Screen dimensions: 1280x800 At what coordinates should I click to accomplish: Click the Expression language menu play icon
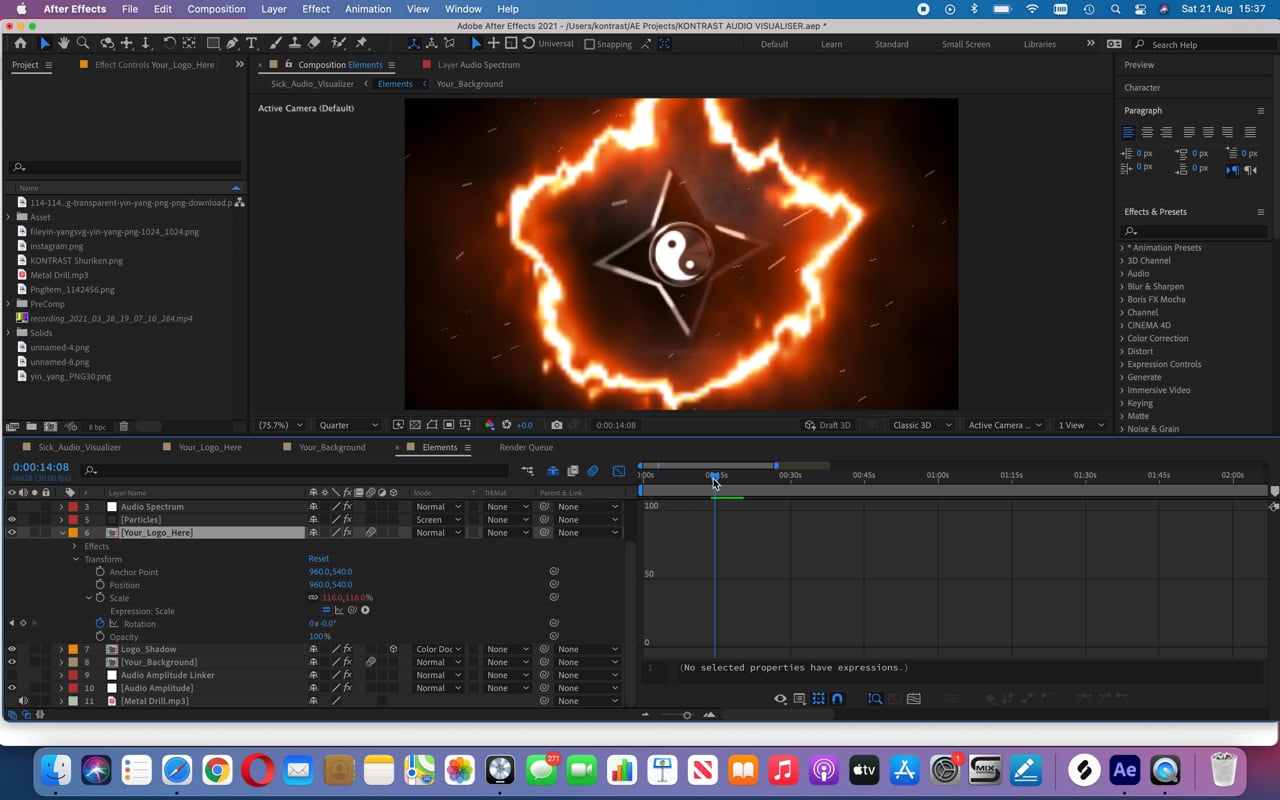(365, 610)
